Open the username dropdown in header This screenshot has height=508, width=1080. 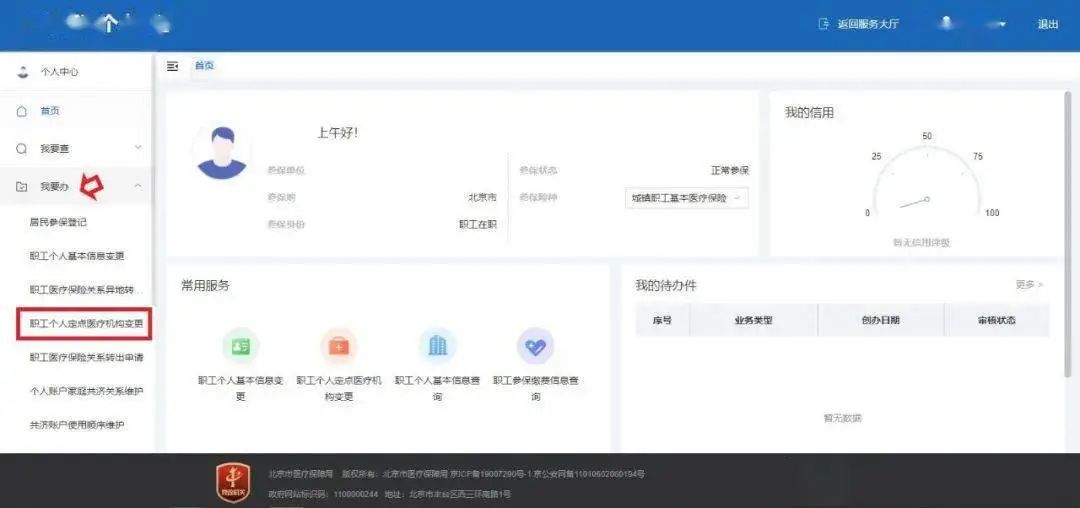click(x=1002, y=24)
